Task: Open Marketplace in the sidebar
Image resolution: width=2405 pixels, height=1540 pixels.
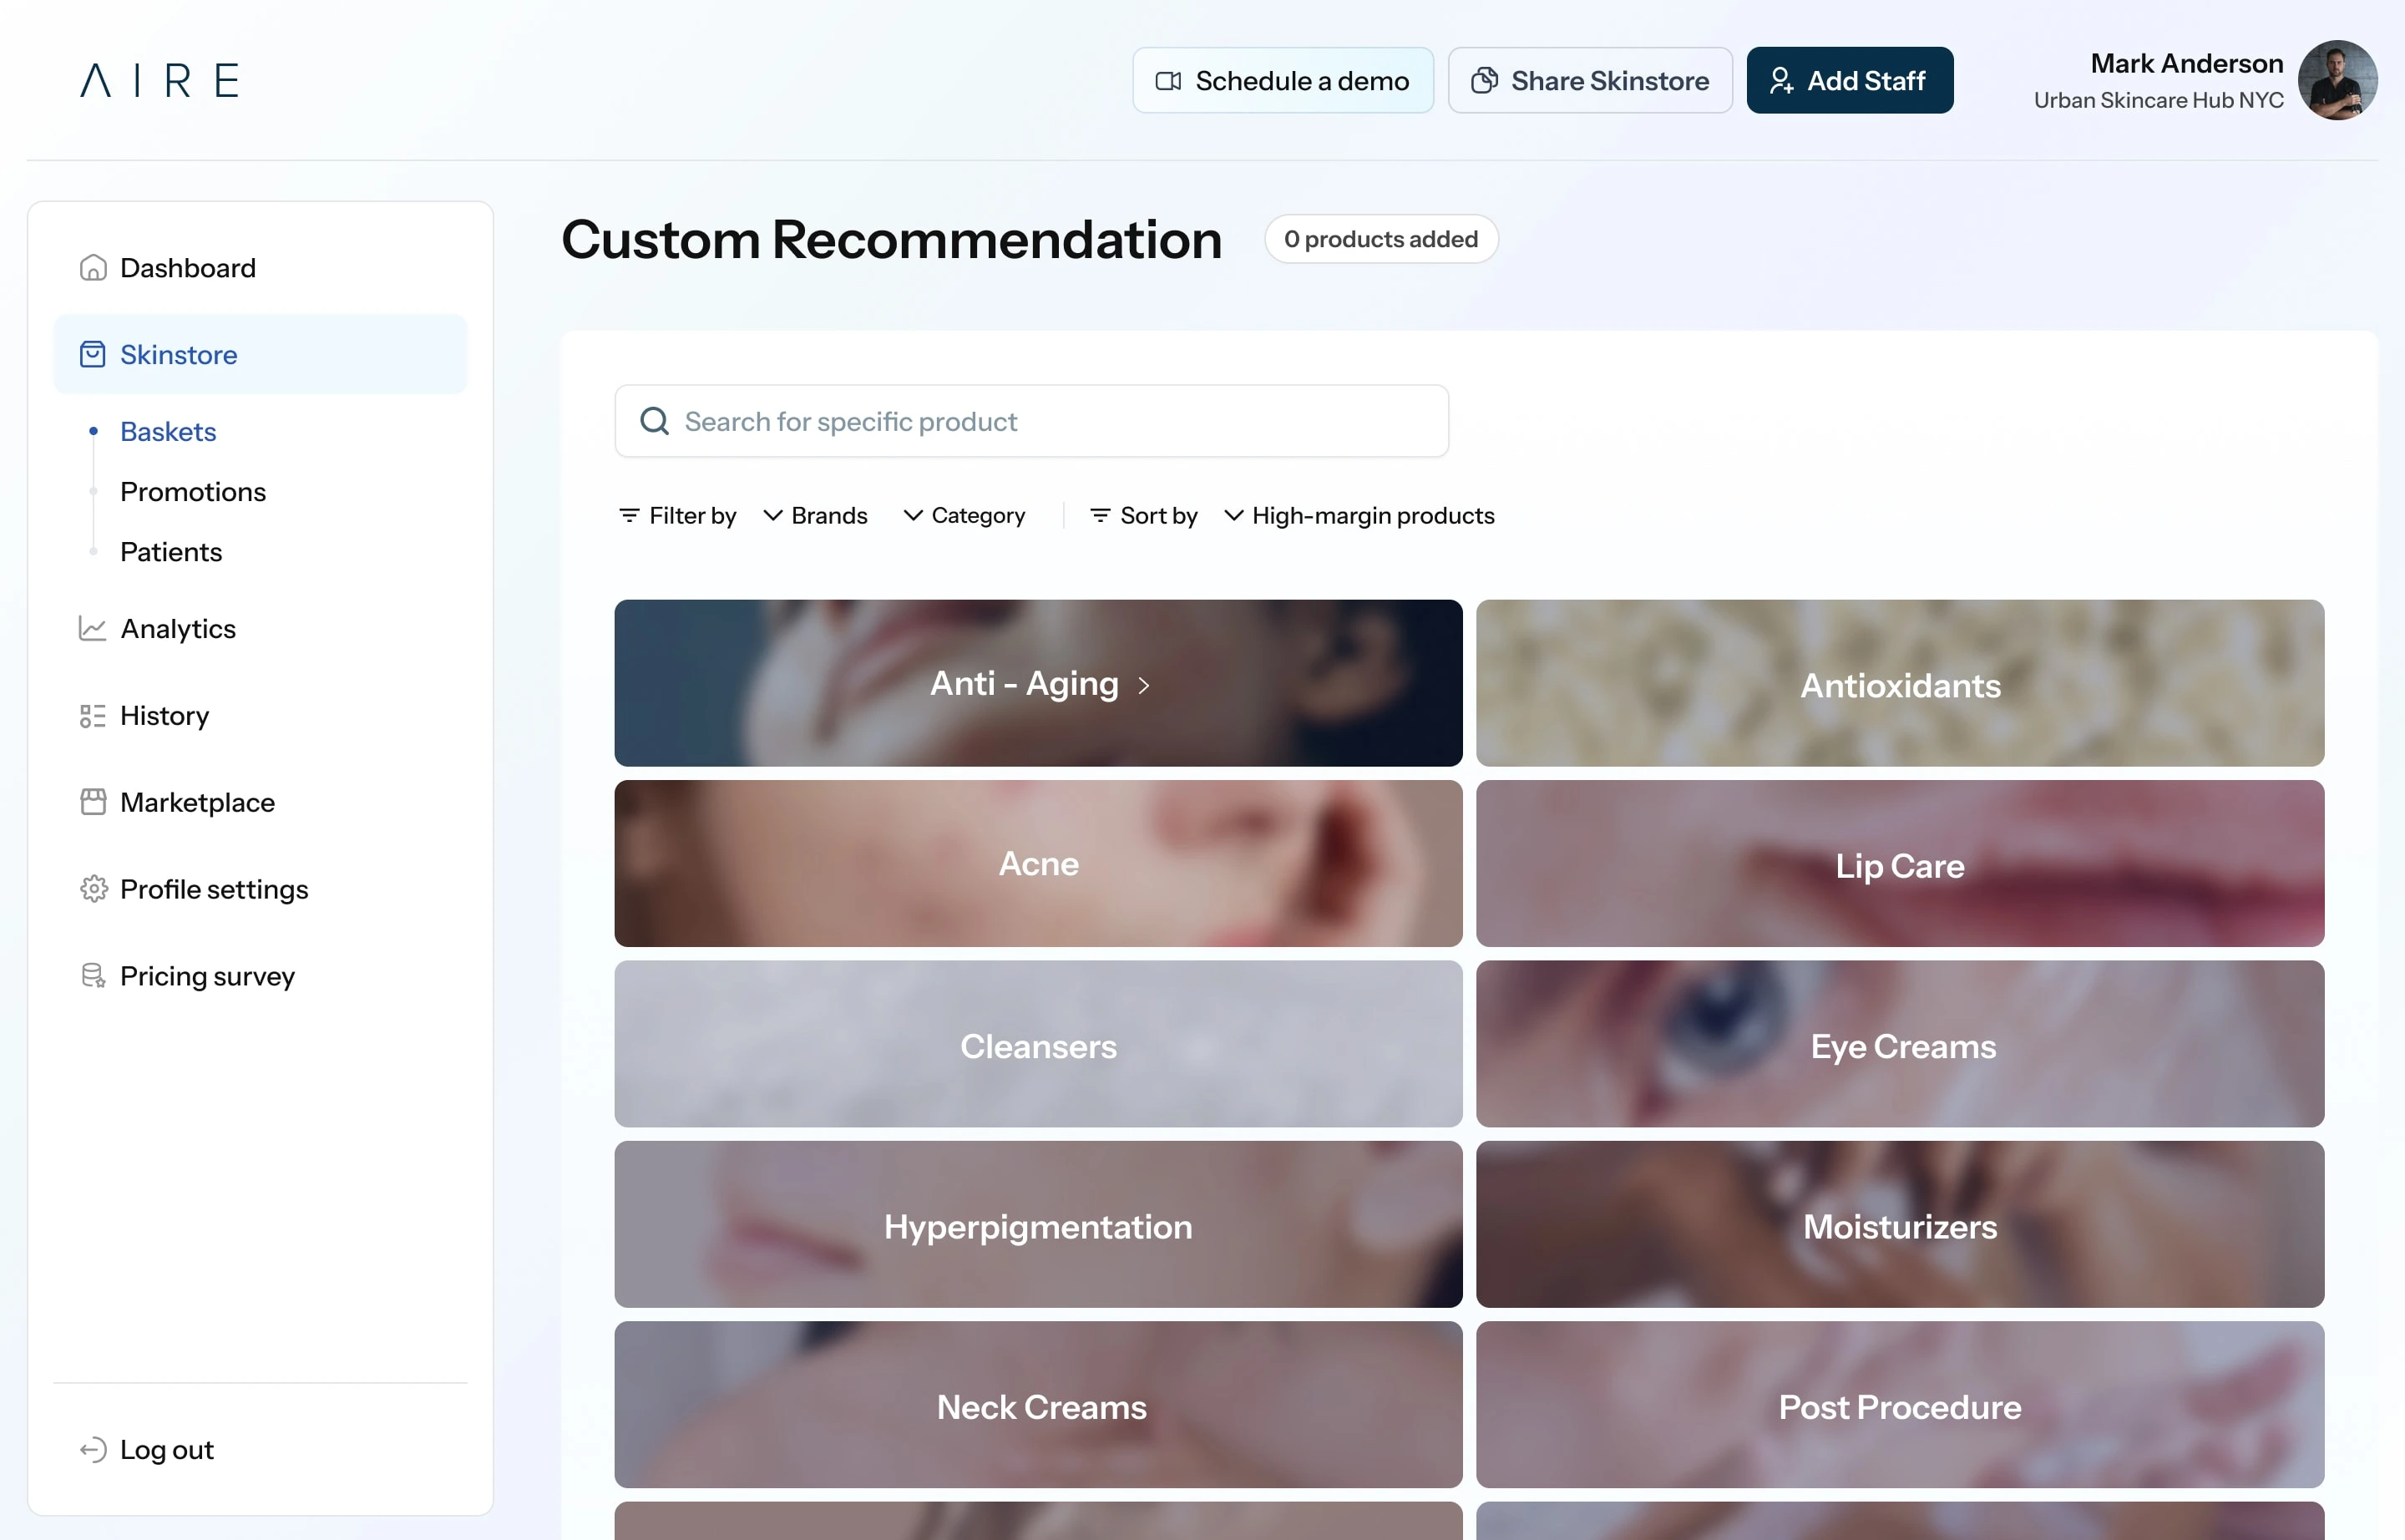Action: pos(260,802)
